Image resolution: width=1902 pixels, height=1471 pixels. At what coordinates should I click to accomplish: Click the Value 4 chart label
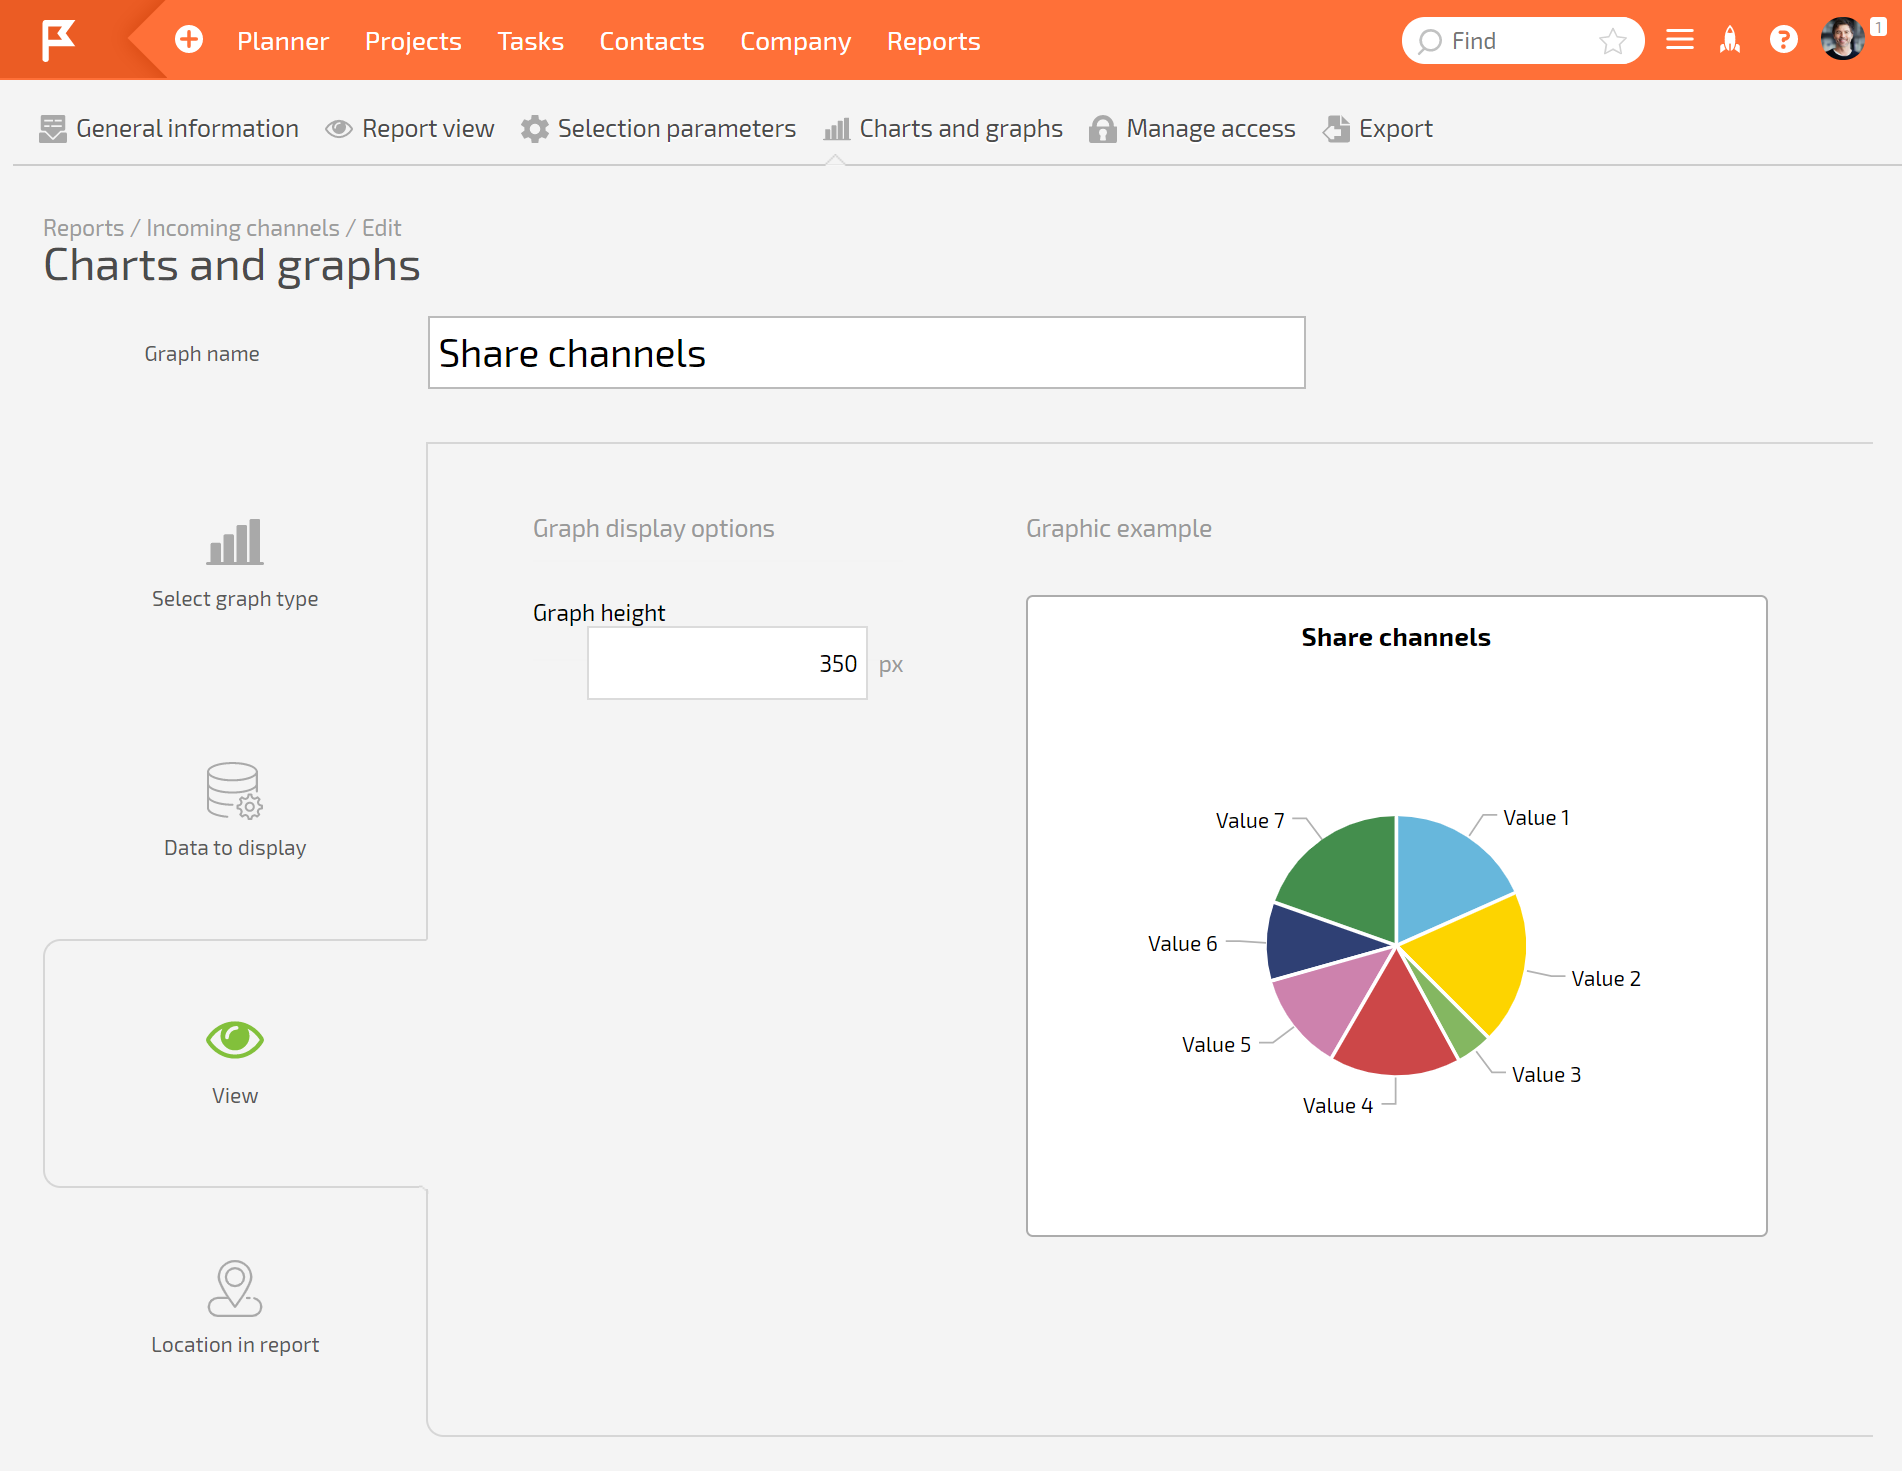click(x=1338, y=1106)
